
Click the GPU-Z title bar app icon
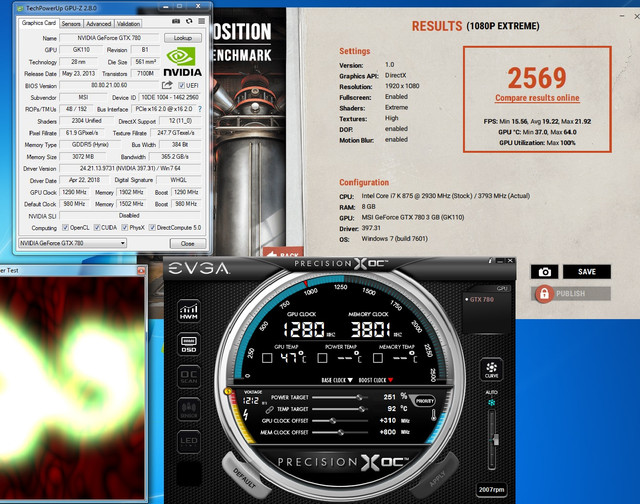coord(20,8)
